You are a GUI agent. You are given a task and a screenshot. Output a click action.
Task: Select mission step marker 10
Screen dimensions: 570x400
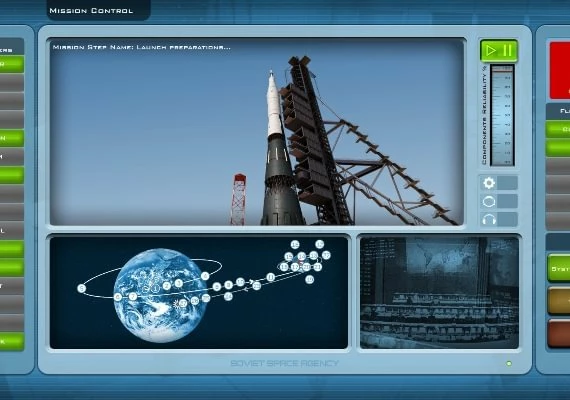(240, 282)
